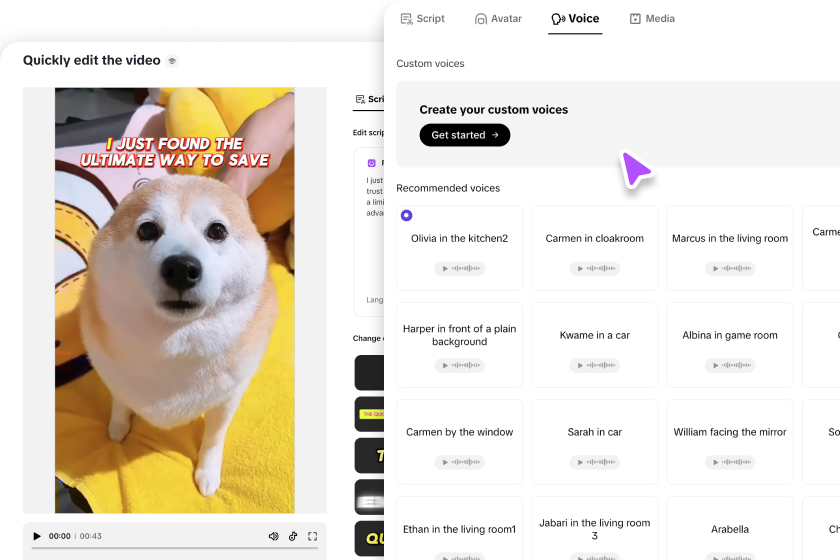Select the yellow THE QUI caption style thumbnail

370,414
